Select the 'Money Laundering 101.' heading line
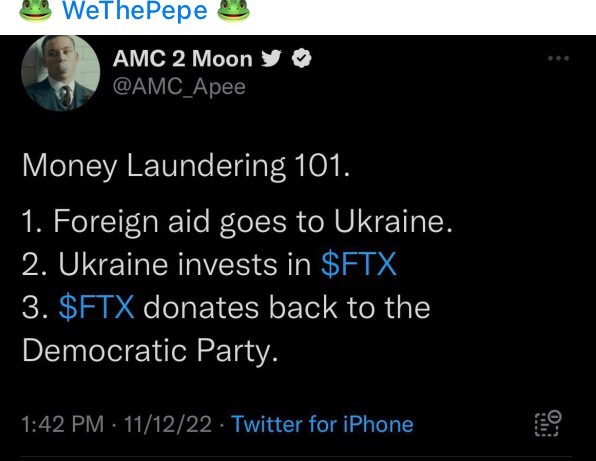596x461 pixels. (x=186, y=166)
